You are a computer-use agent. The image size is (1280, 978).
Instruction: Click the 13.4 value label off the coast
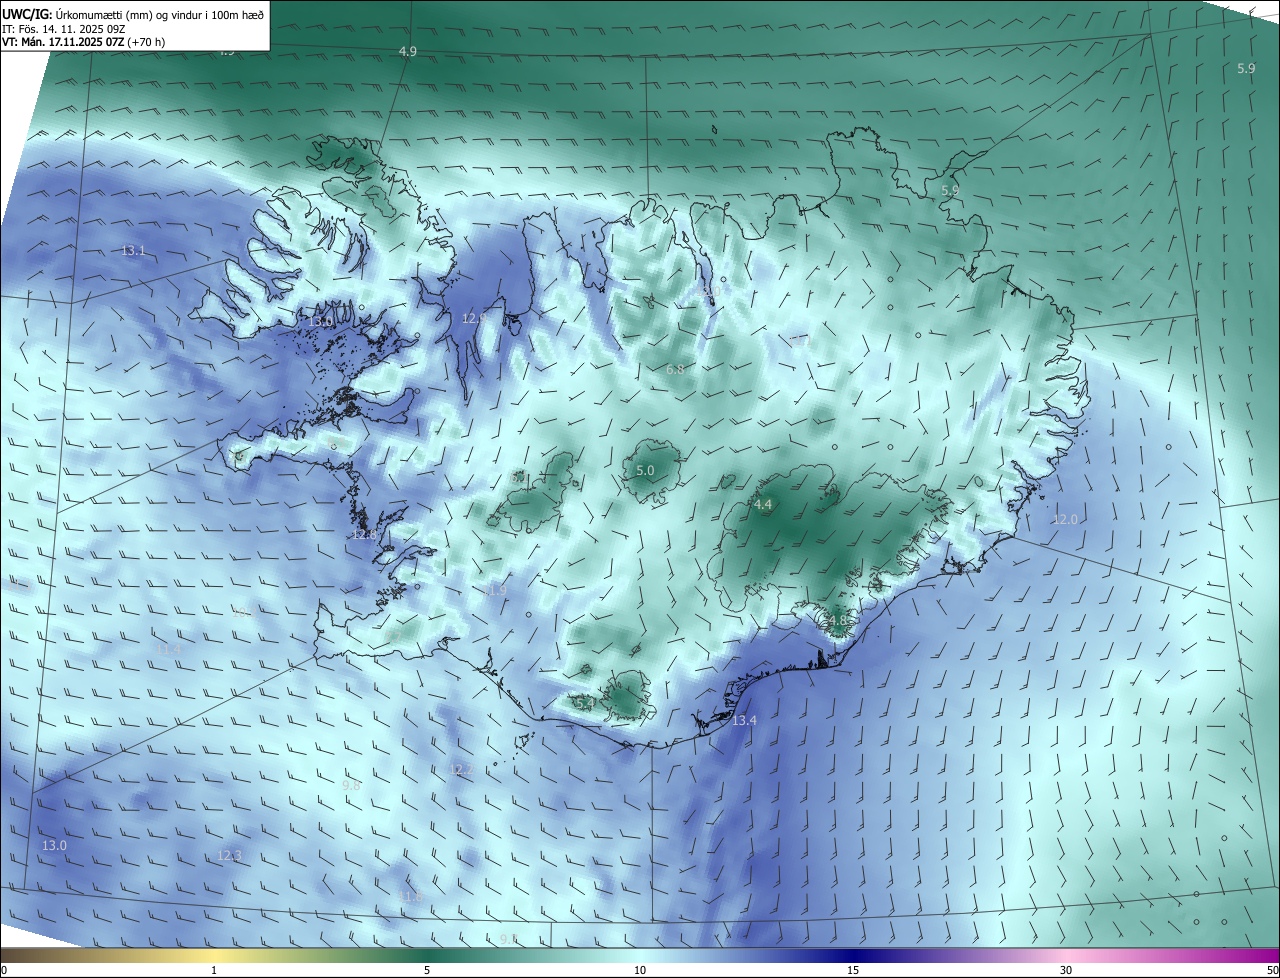(x=744, y=721)
